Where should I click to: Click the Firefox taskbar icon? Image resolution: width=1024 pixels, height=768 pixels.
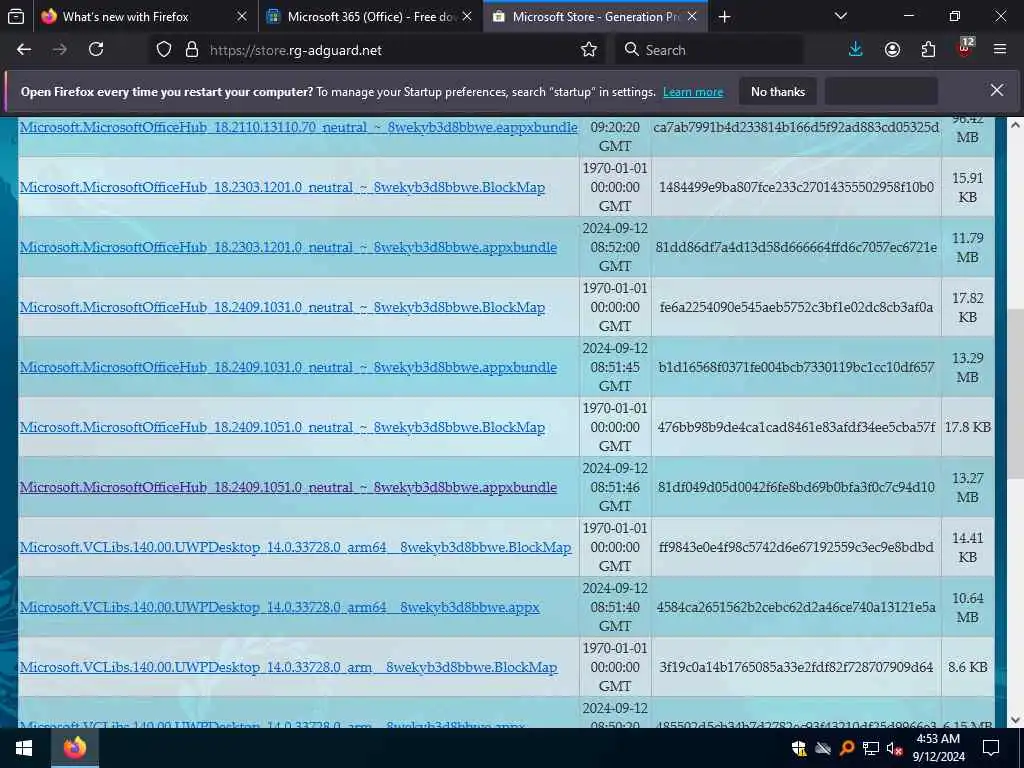[x=75, y=748]
